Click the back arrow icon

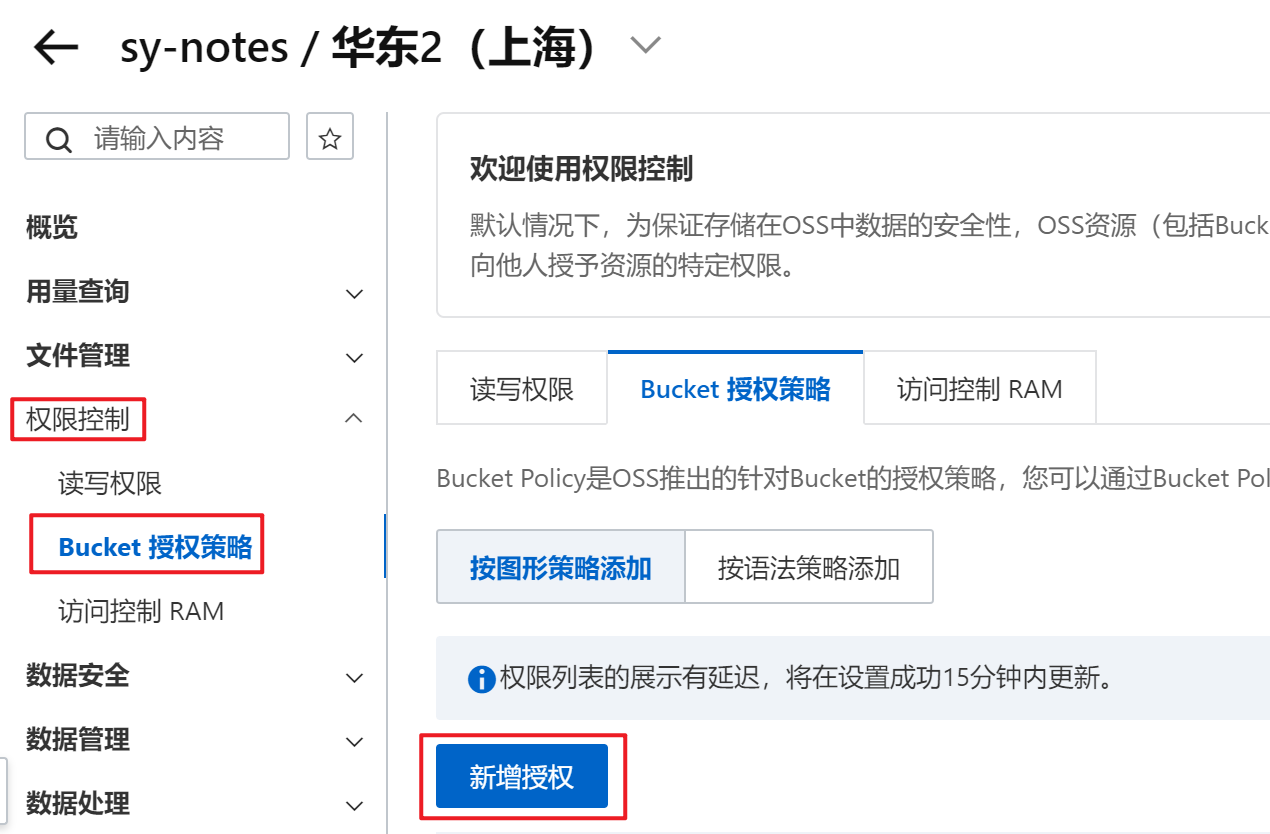point(56,47)
